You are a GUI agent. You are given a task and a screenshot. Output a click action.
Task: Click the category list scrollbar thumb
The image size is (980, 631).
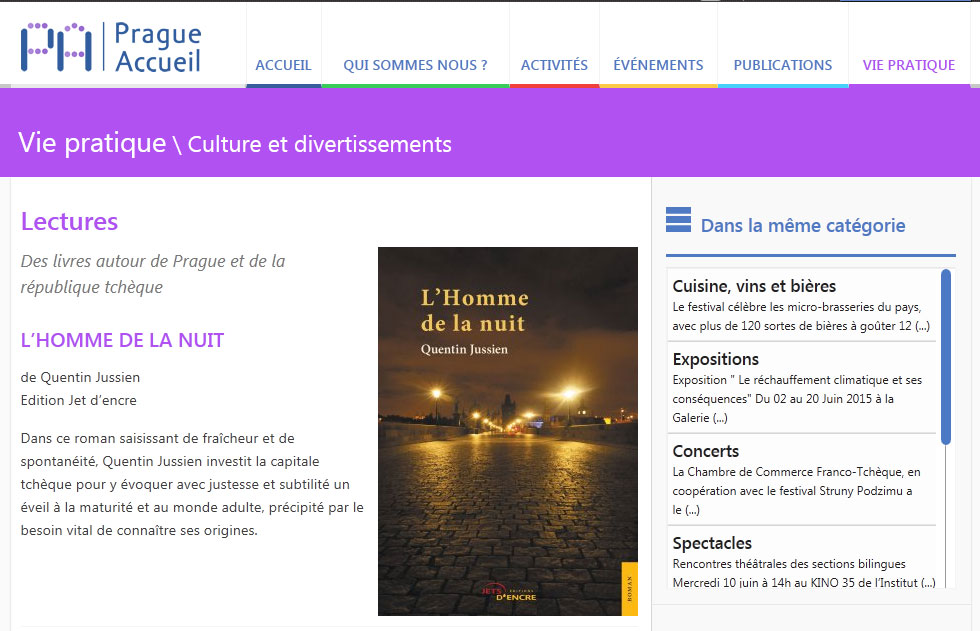tap(946, 357)
